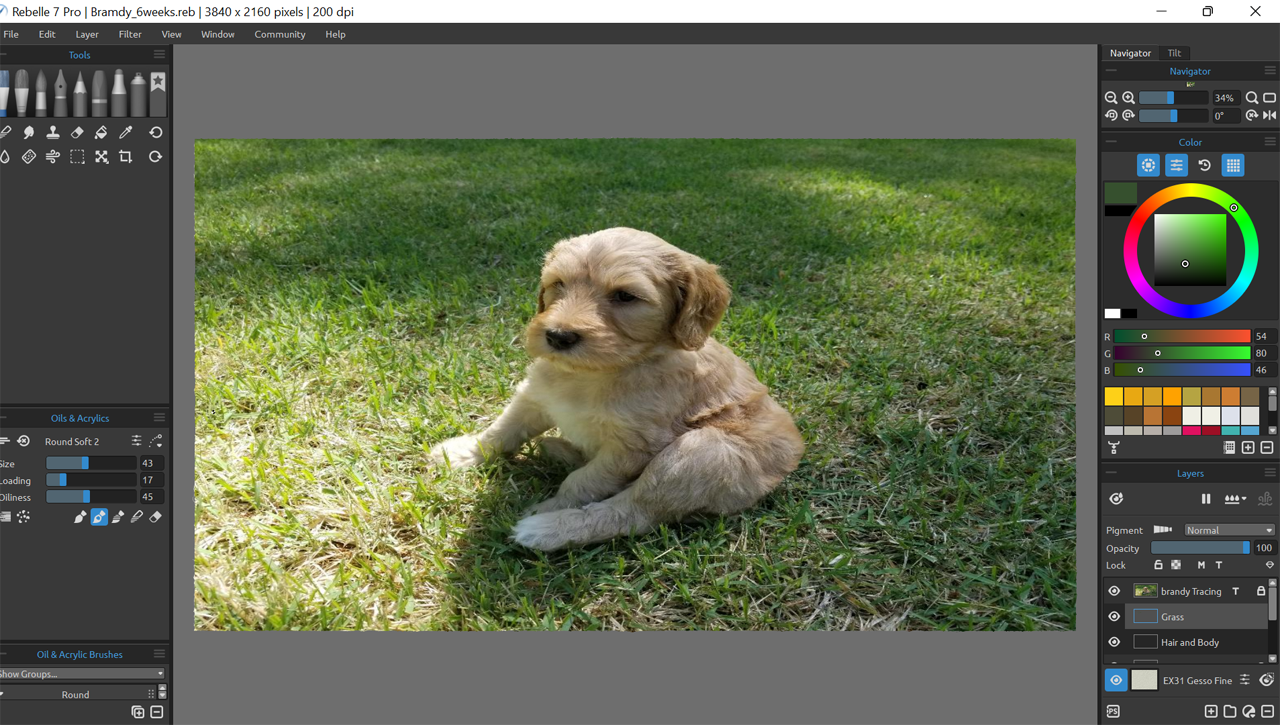Select the Crop tool
Screen dimensions: 1280x725
[x=125, y=157]
